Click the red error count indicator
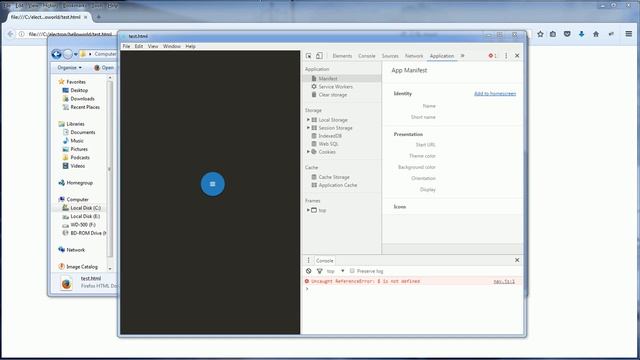 point(492,56)
